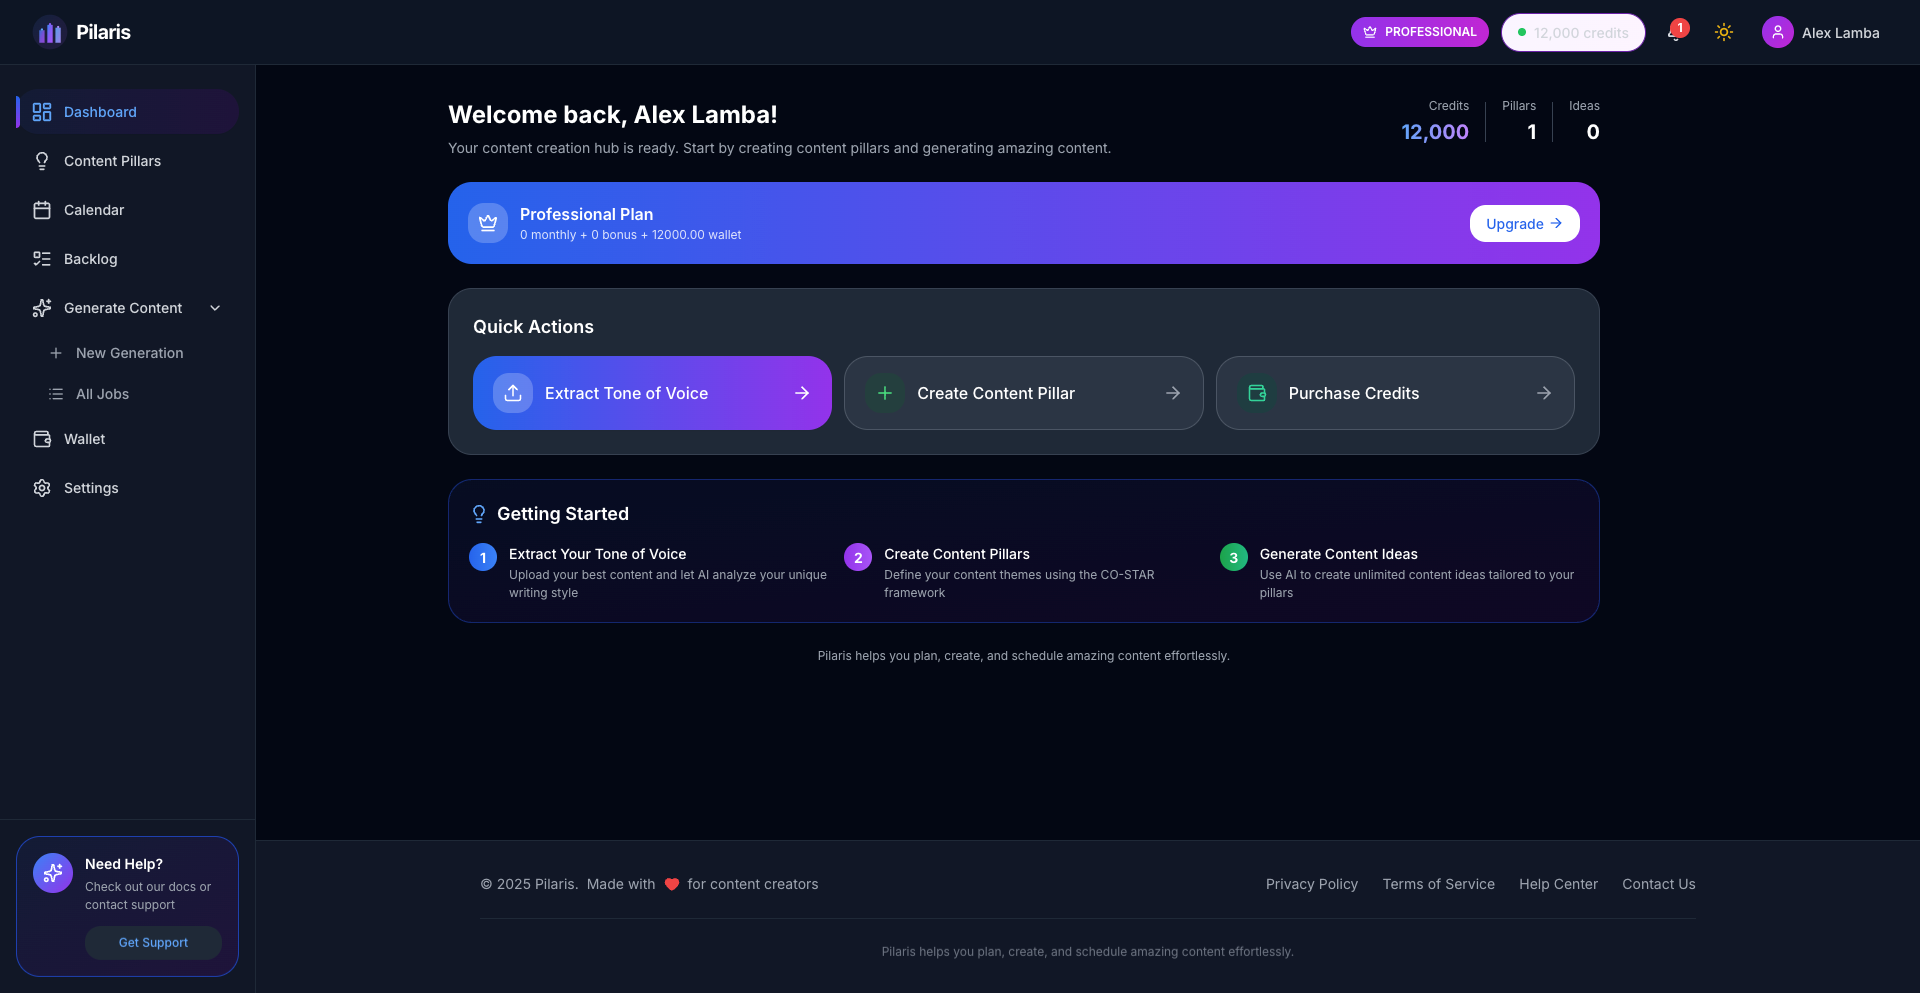Click the Pilaris logo icon
1920x993 pixels.
49,33
